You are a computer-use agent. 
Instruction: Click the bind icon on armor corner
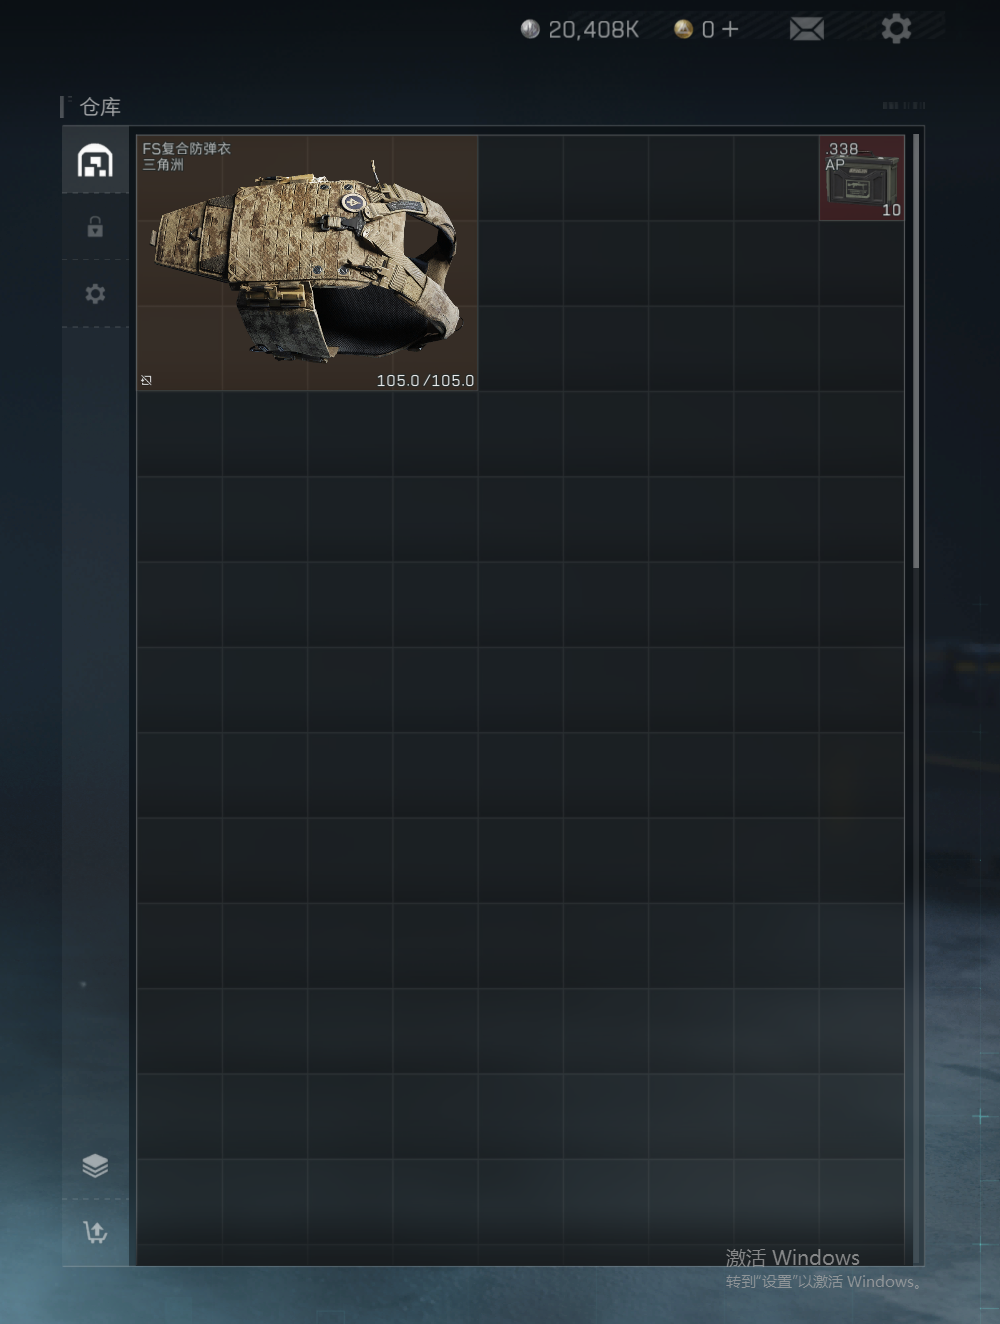coord(146,380)
